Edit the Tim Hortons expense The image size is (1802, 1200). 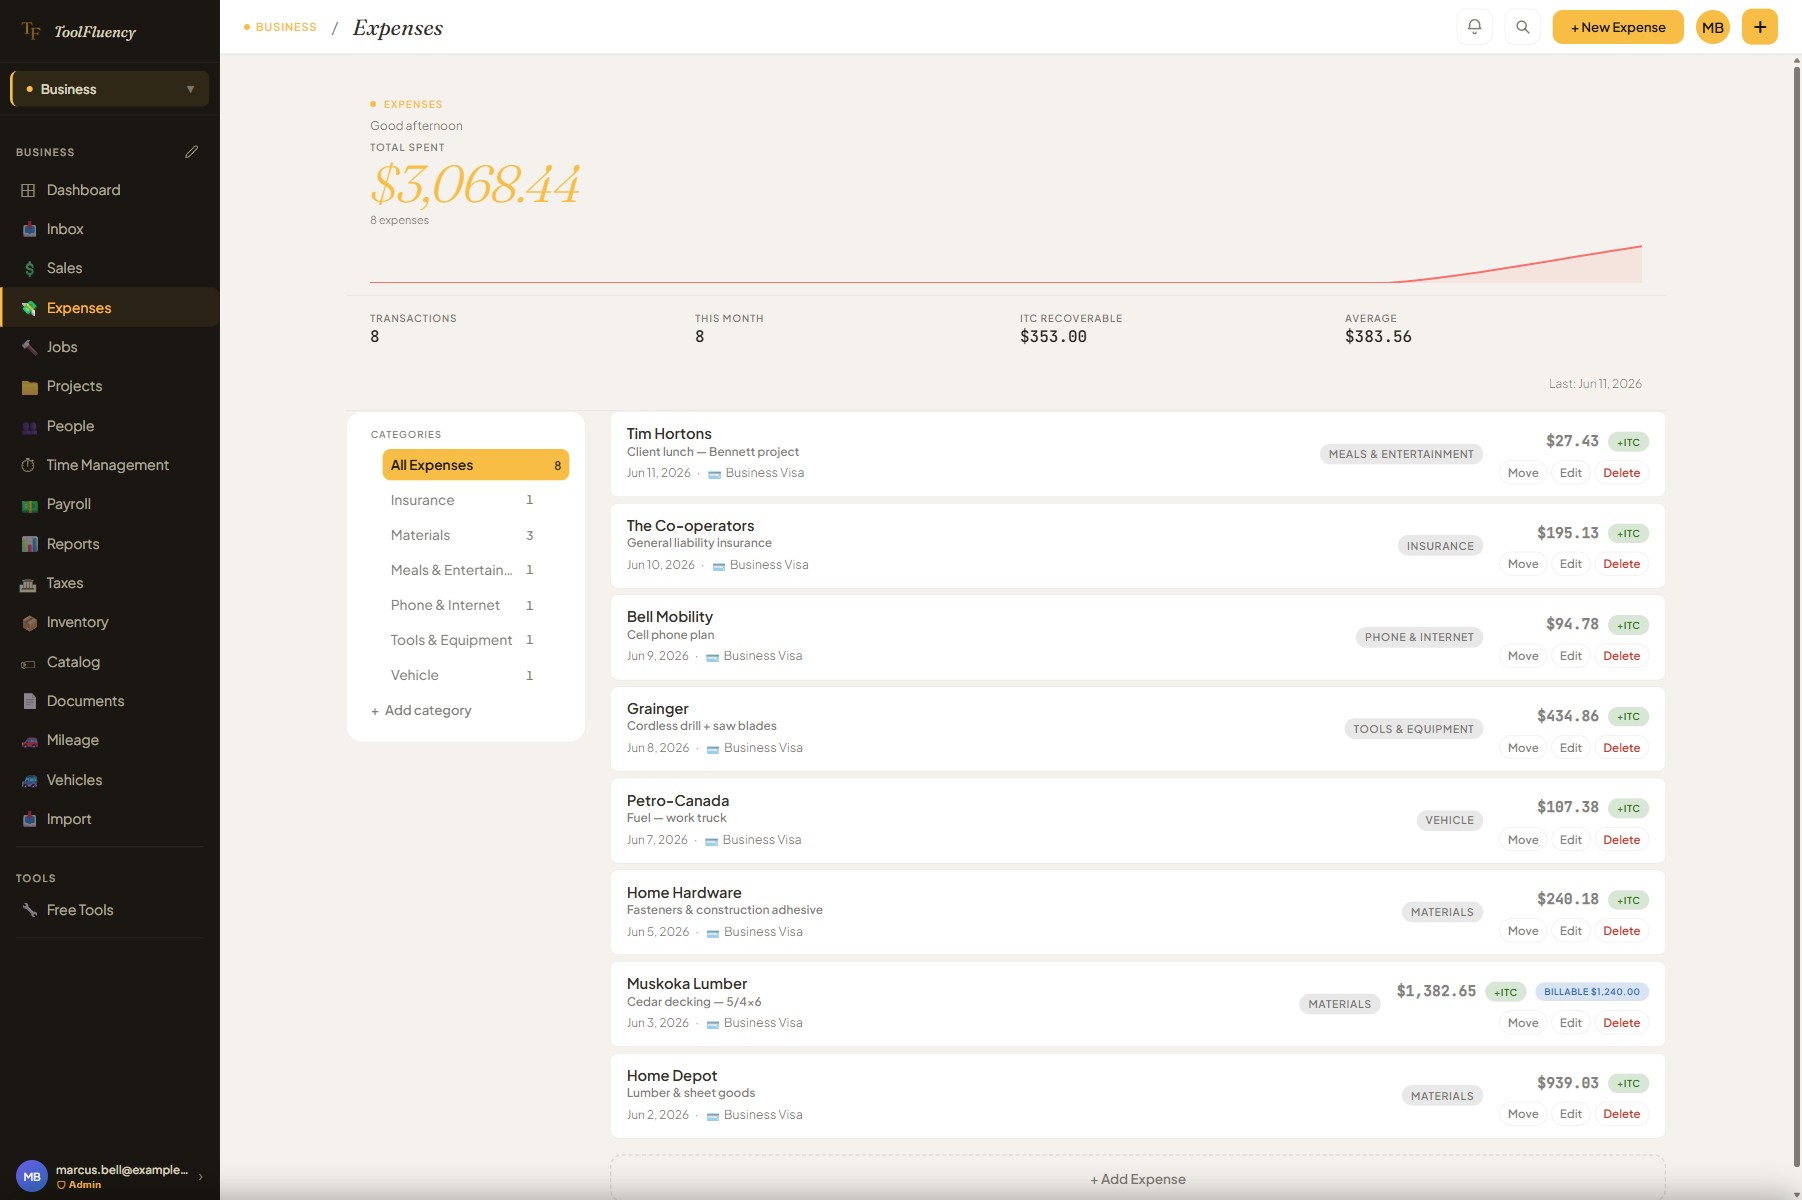coord(1571,473)
